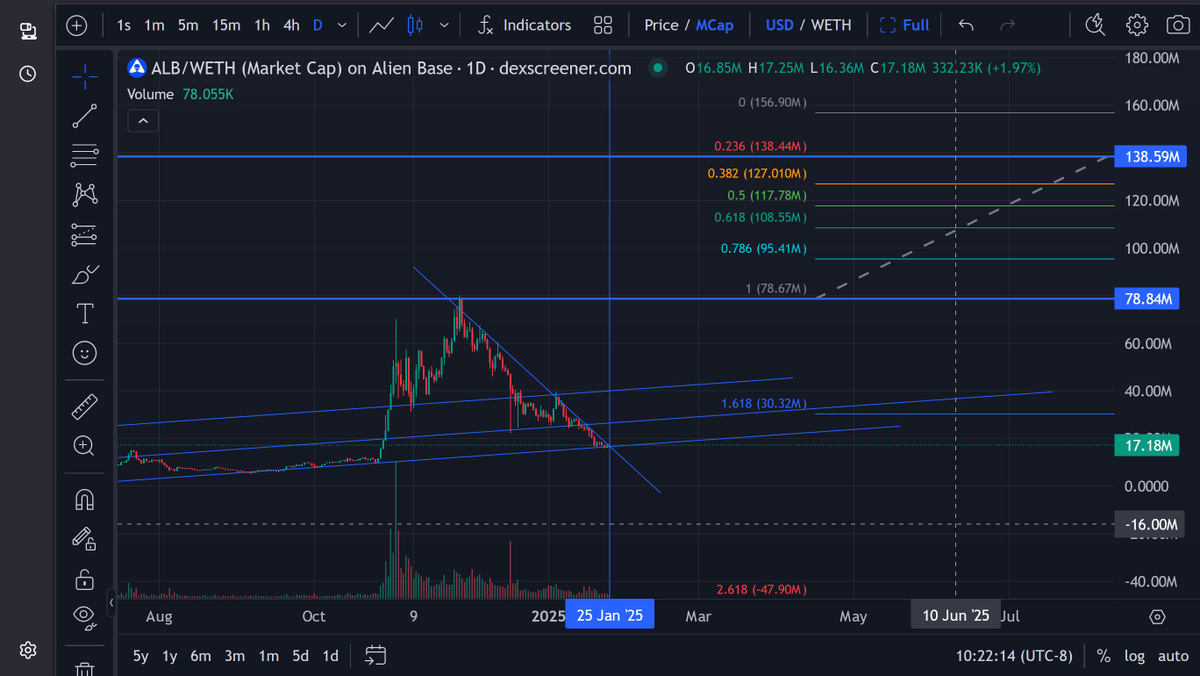Click the Full screen button
This screenshot has width=1200, height=676.
tap(904, 25)
